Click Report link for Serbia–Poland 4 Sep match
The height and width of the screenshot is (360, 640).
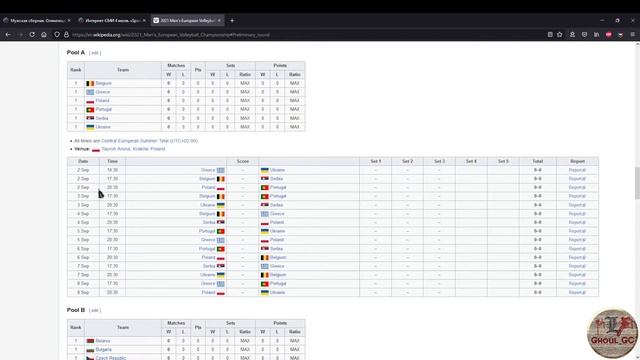pos(577,222)
